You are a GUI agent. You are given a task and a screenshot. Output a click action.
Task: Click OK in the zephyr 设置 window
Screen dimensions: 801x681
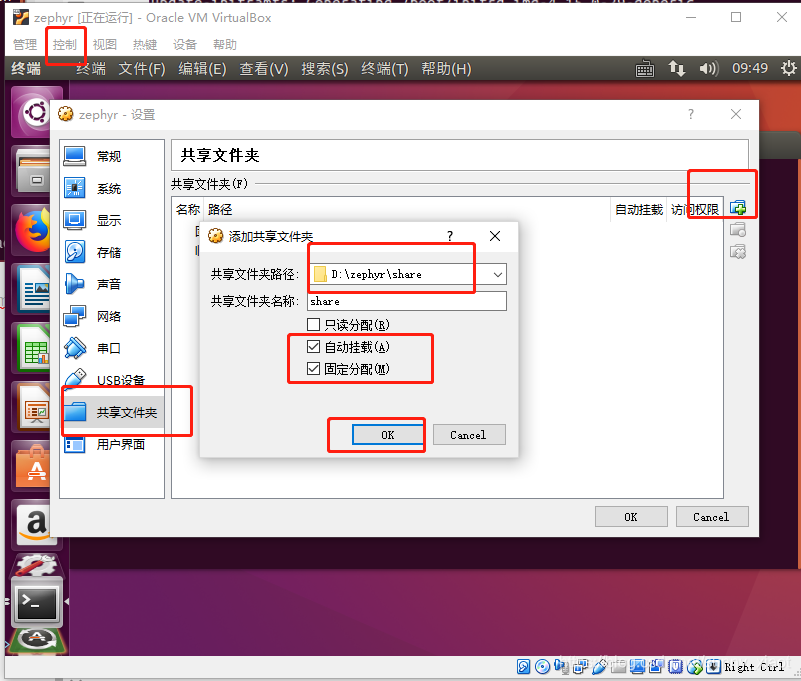click(631, 517)
